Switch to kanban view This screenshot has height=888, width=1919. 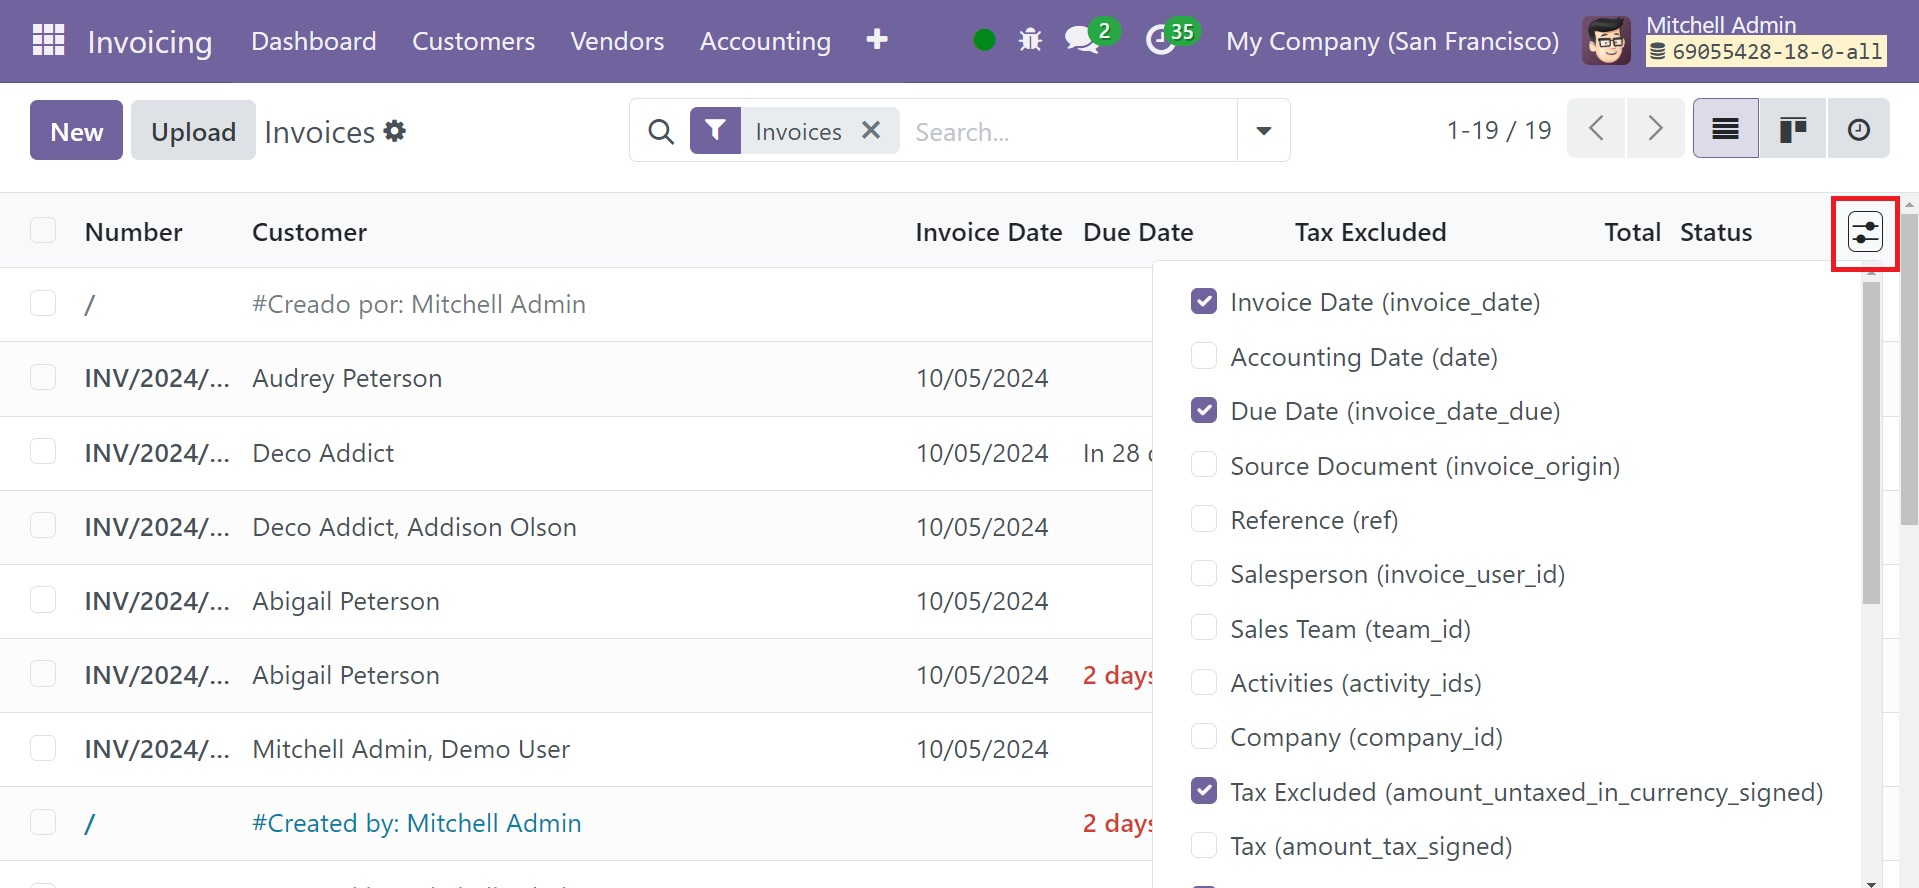click(1792, 129)
